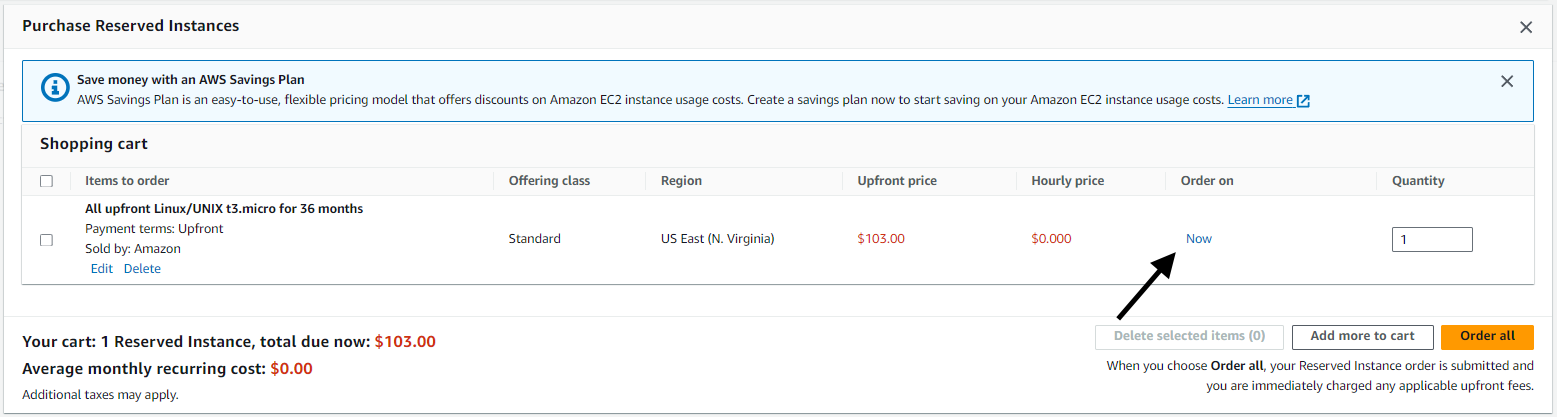Click the Order all button
Image resolution: width=1557 pixels, height=417 pixels.
coord(1487,337)
